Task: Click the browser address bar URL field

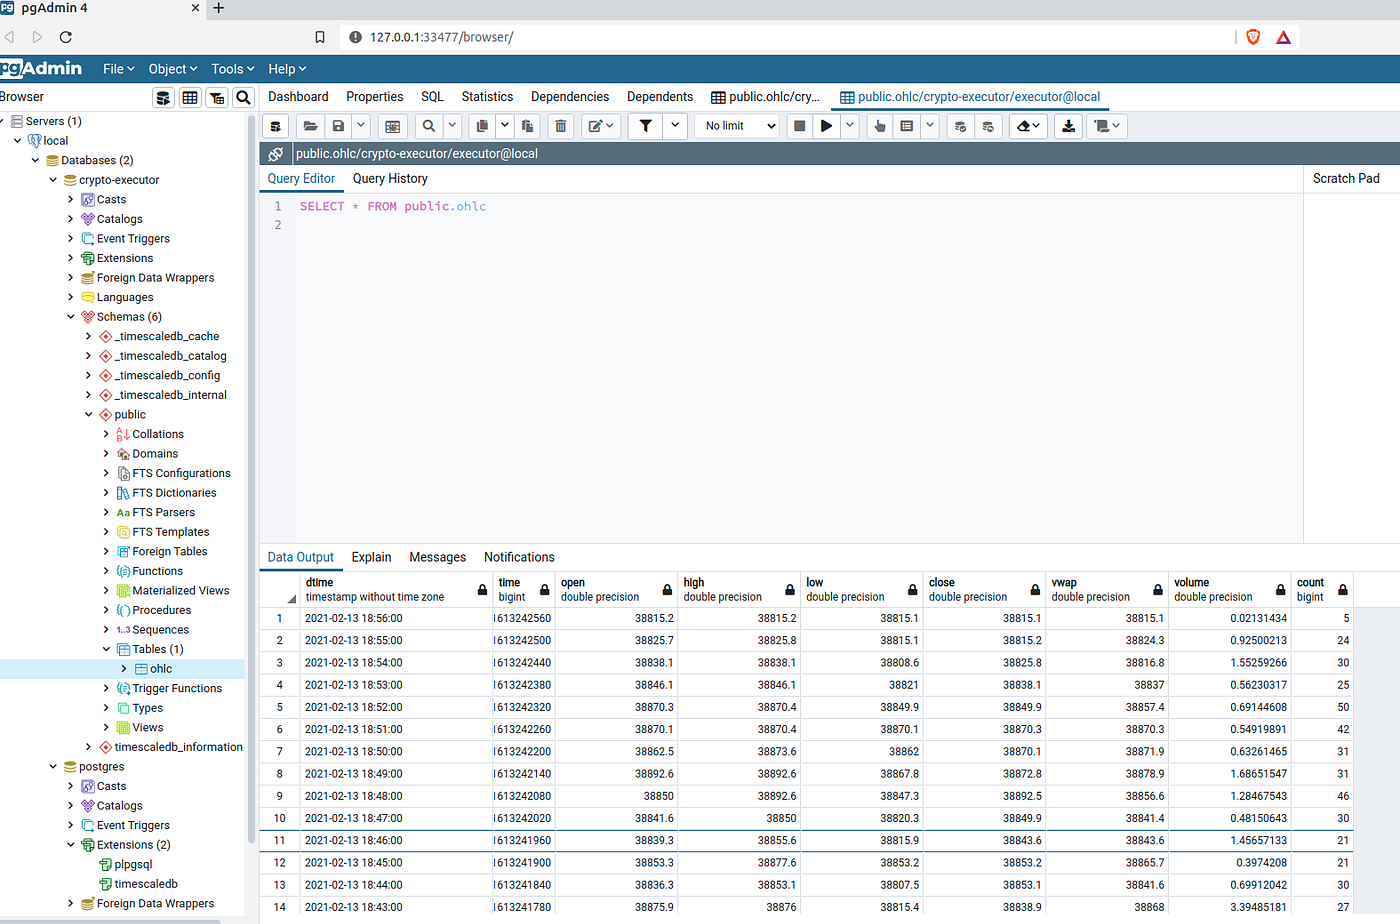Action: coord(786,37)
